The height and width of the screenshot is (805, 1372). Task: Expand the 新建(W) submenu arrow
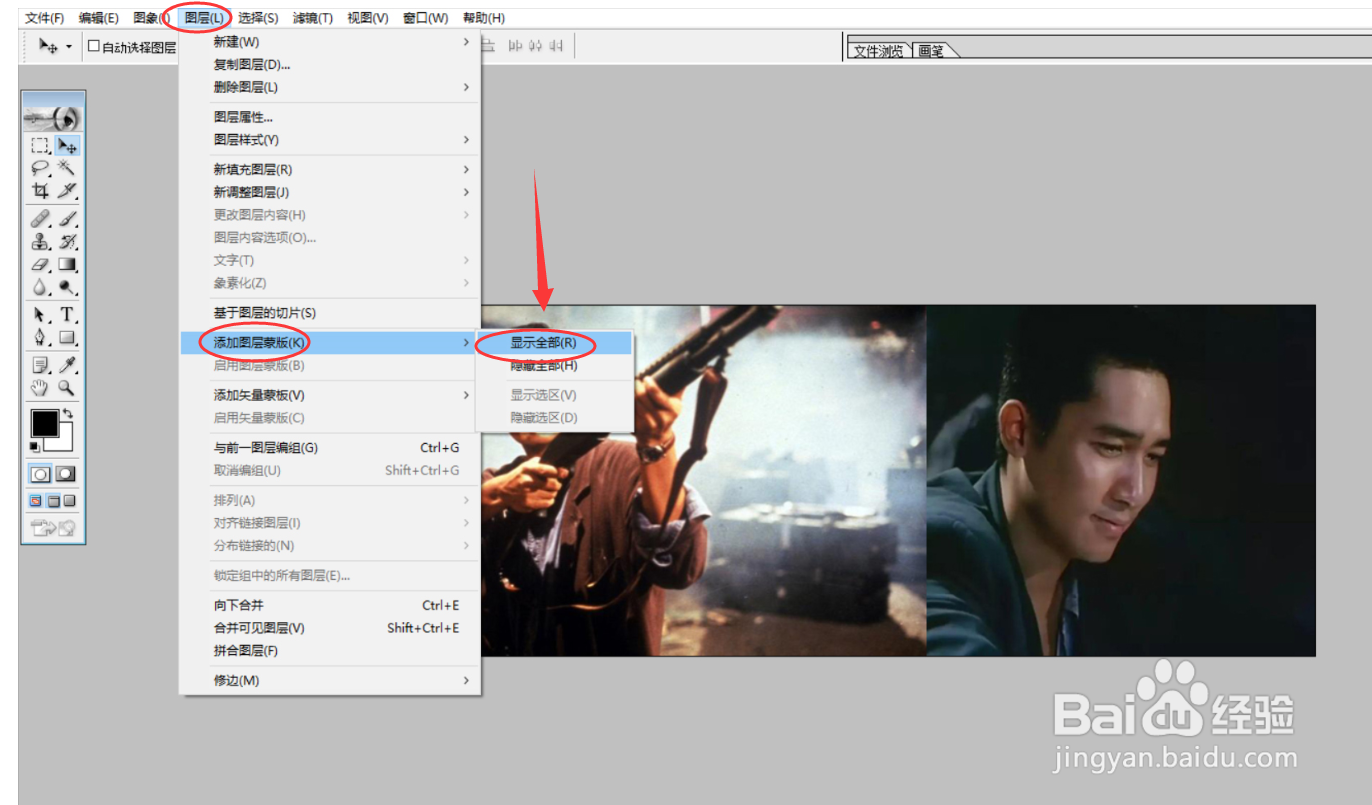(466, 42)
